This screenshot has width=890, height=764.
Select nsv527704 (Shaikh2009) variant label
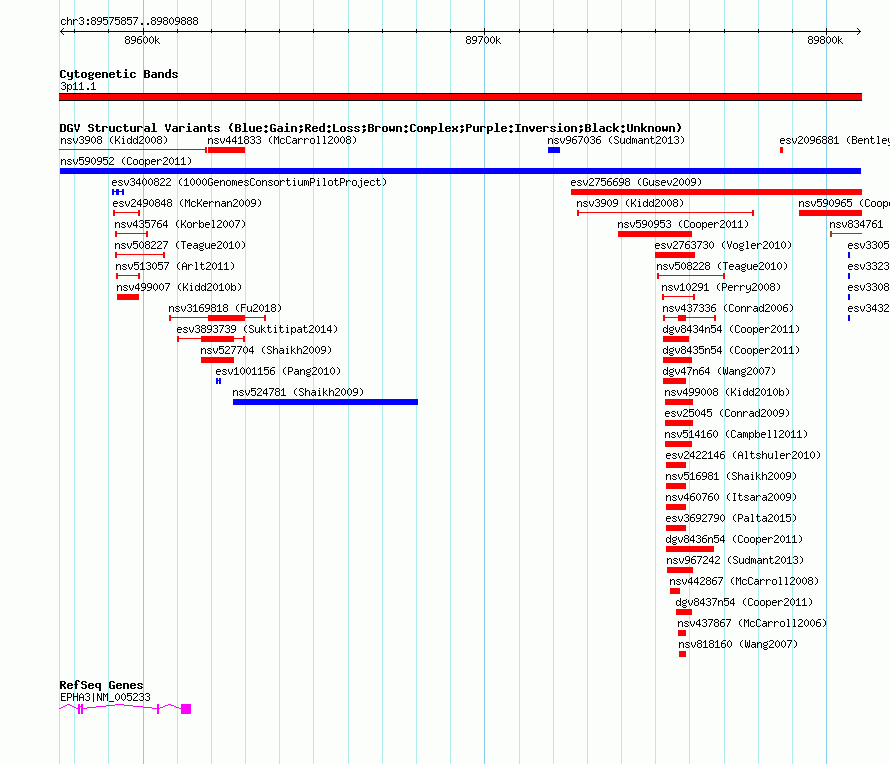tap(266, 350)
